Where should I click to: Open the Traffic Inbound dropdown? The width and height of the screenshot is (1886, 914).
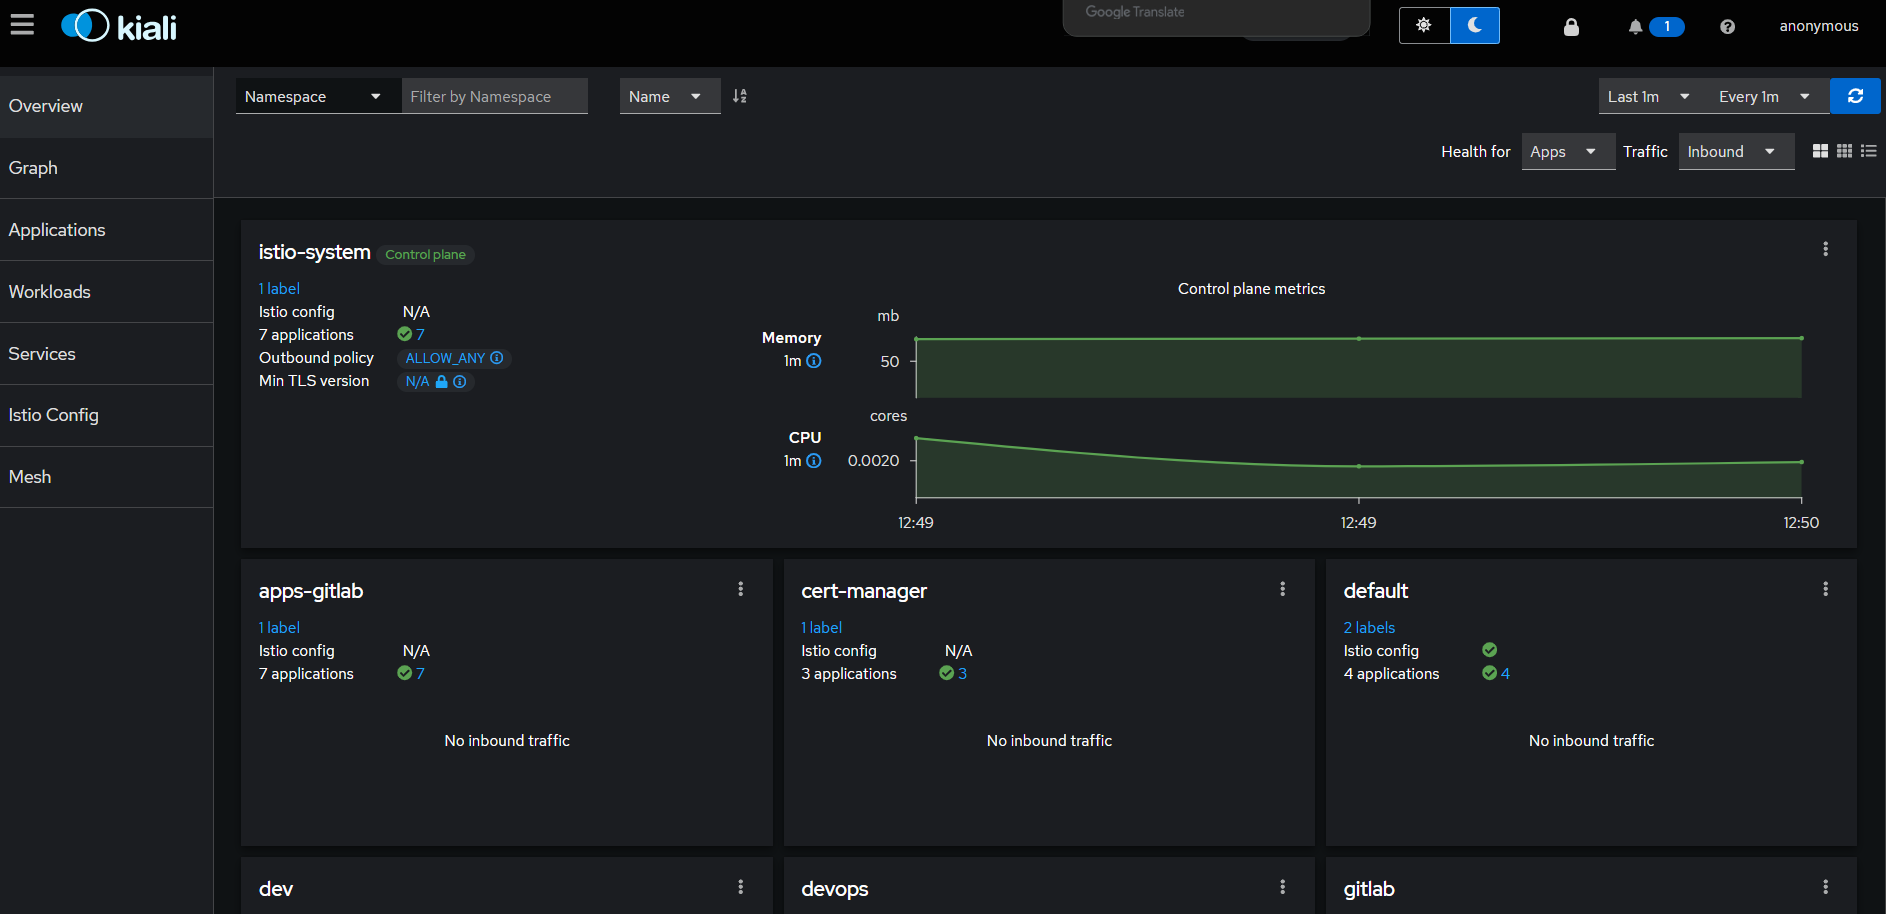point(1735,152)
